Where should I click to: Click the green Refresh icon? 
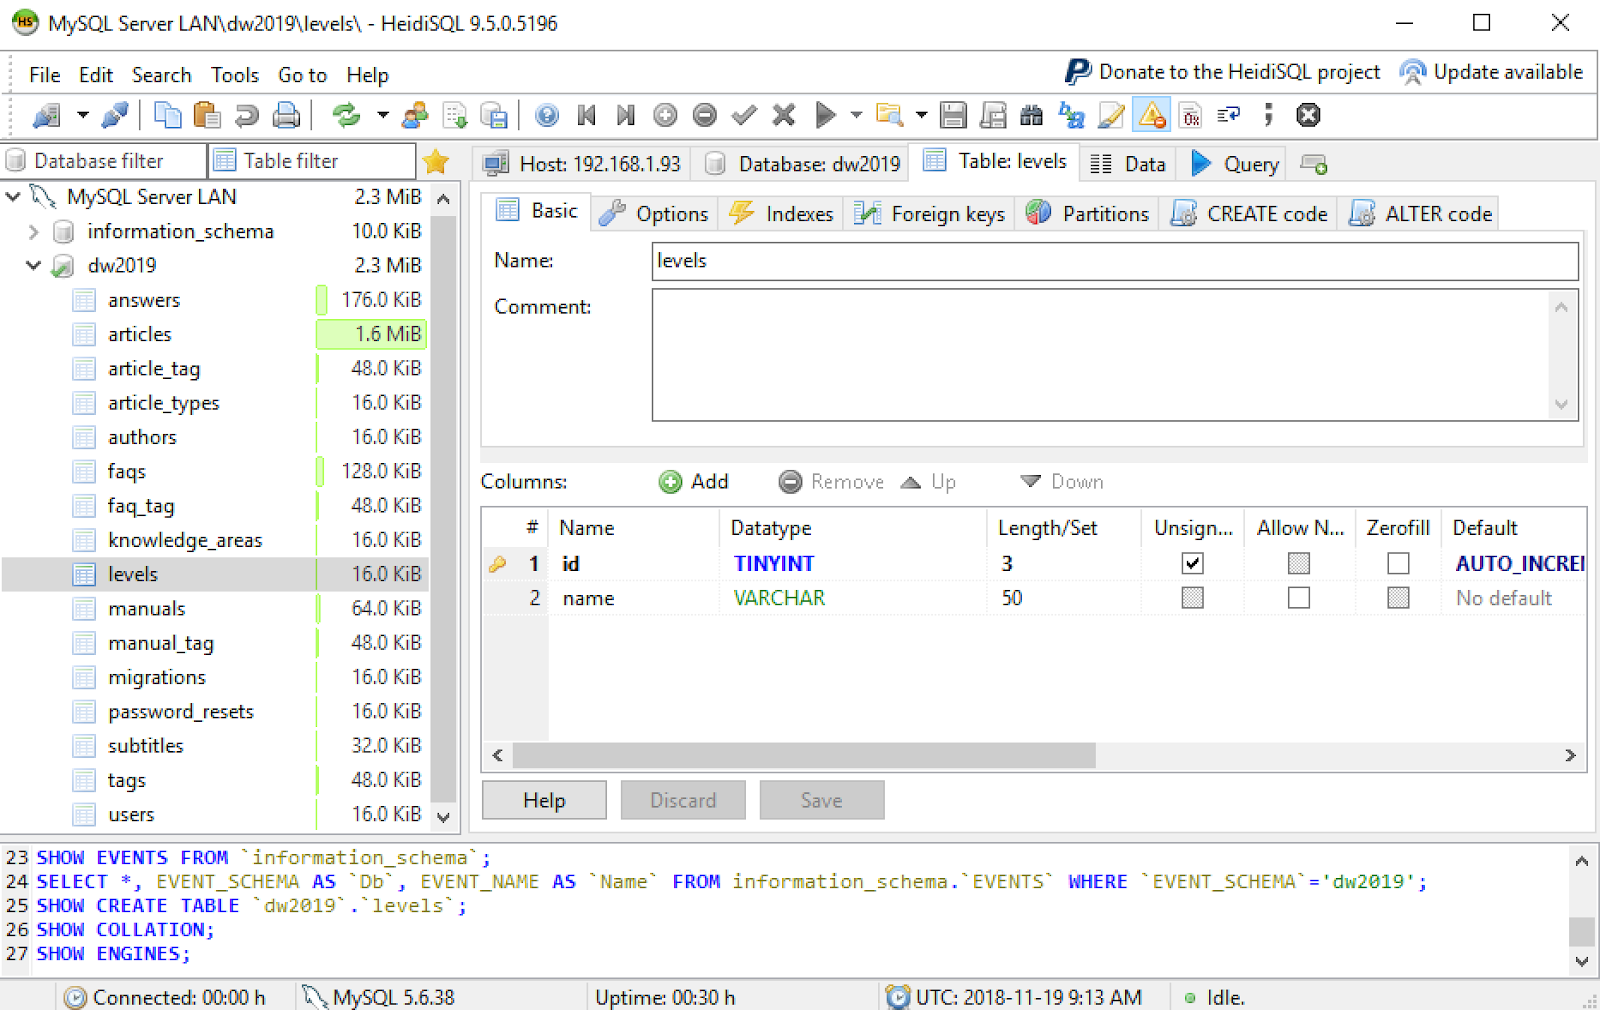point(347,116)
